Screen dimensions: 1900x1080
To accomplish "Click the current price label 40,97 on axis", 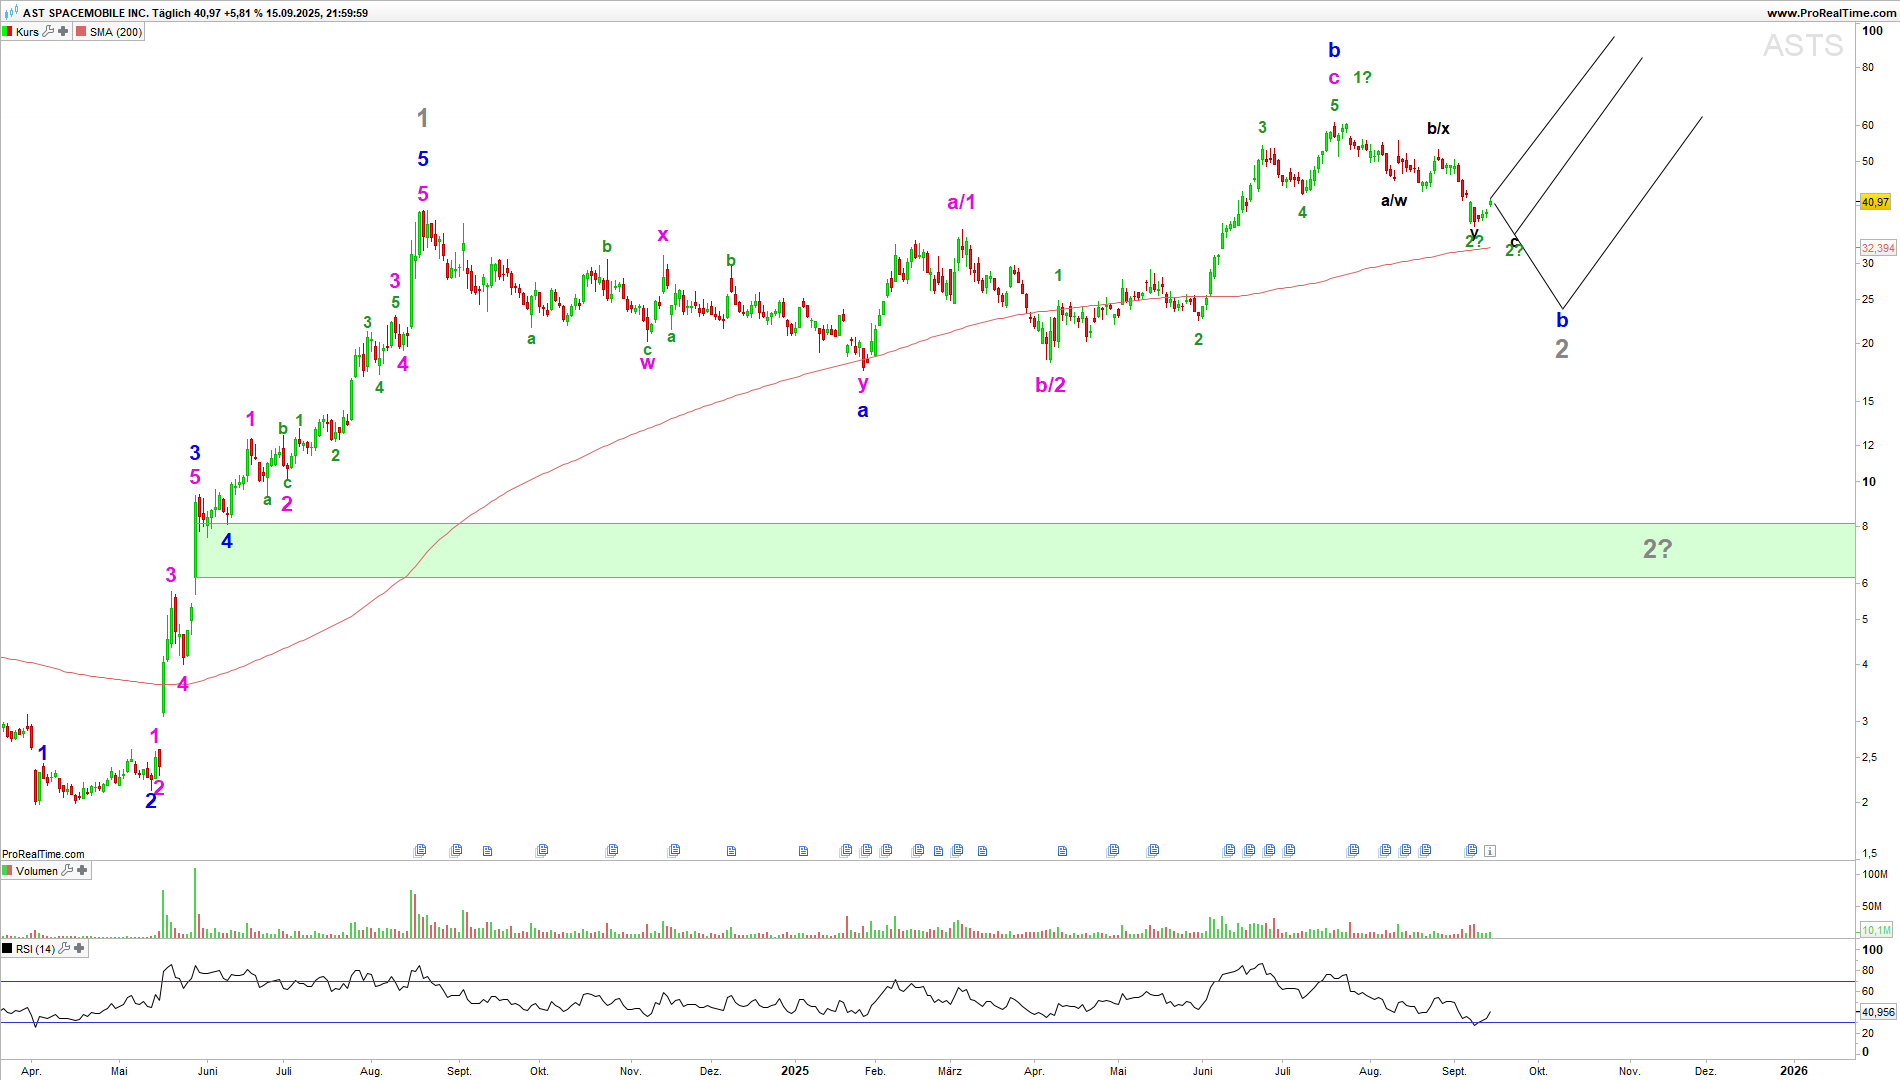I will point(1875,202).
